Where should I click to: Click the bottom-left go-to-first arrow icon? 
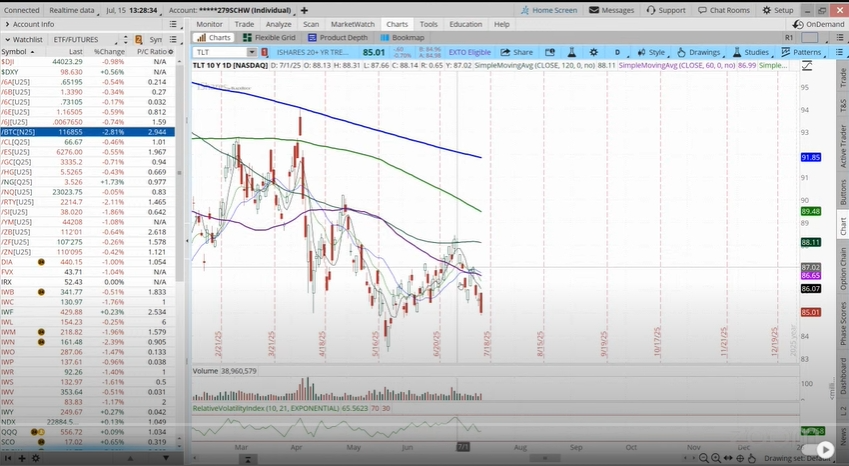click(9, 458)
